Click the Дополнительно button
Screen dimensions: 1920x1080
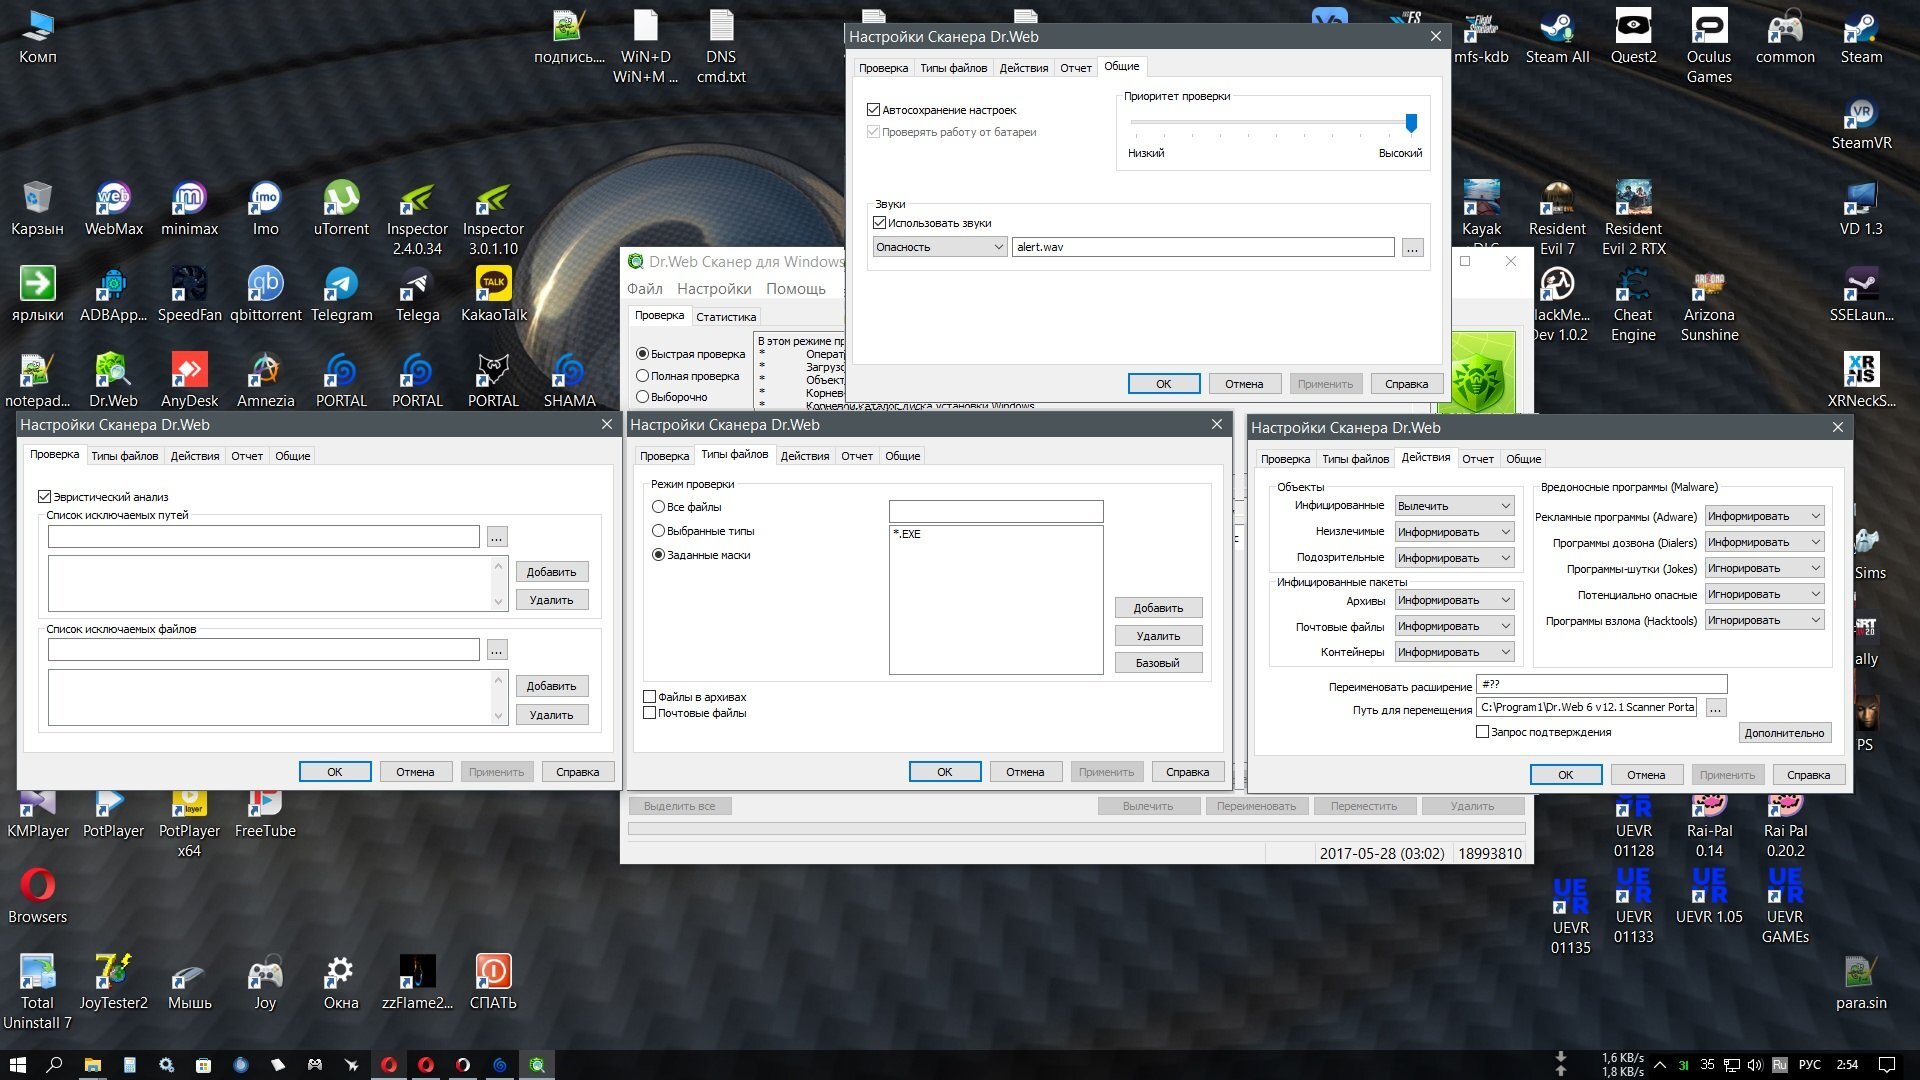(x=1784, y=733)
